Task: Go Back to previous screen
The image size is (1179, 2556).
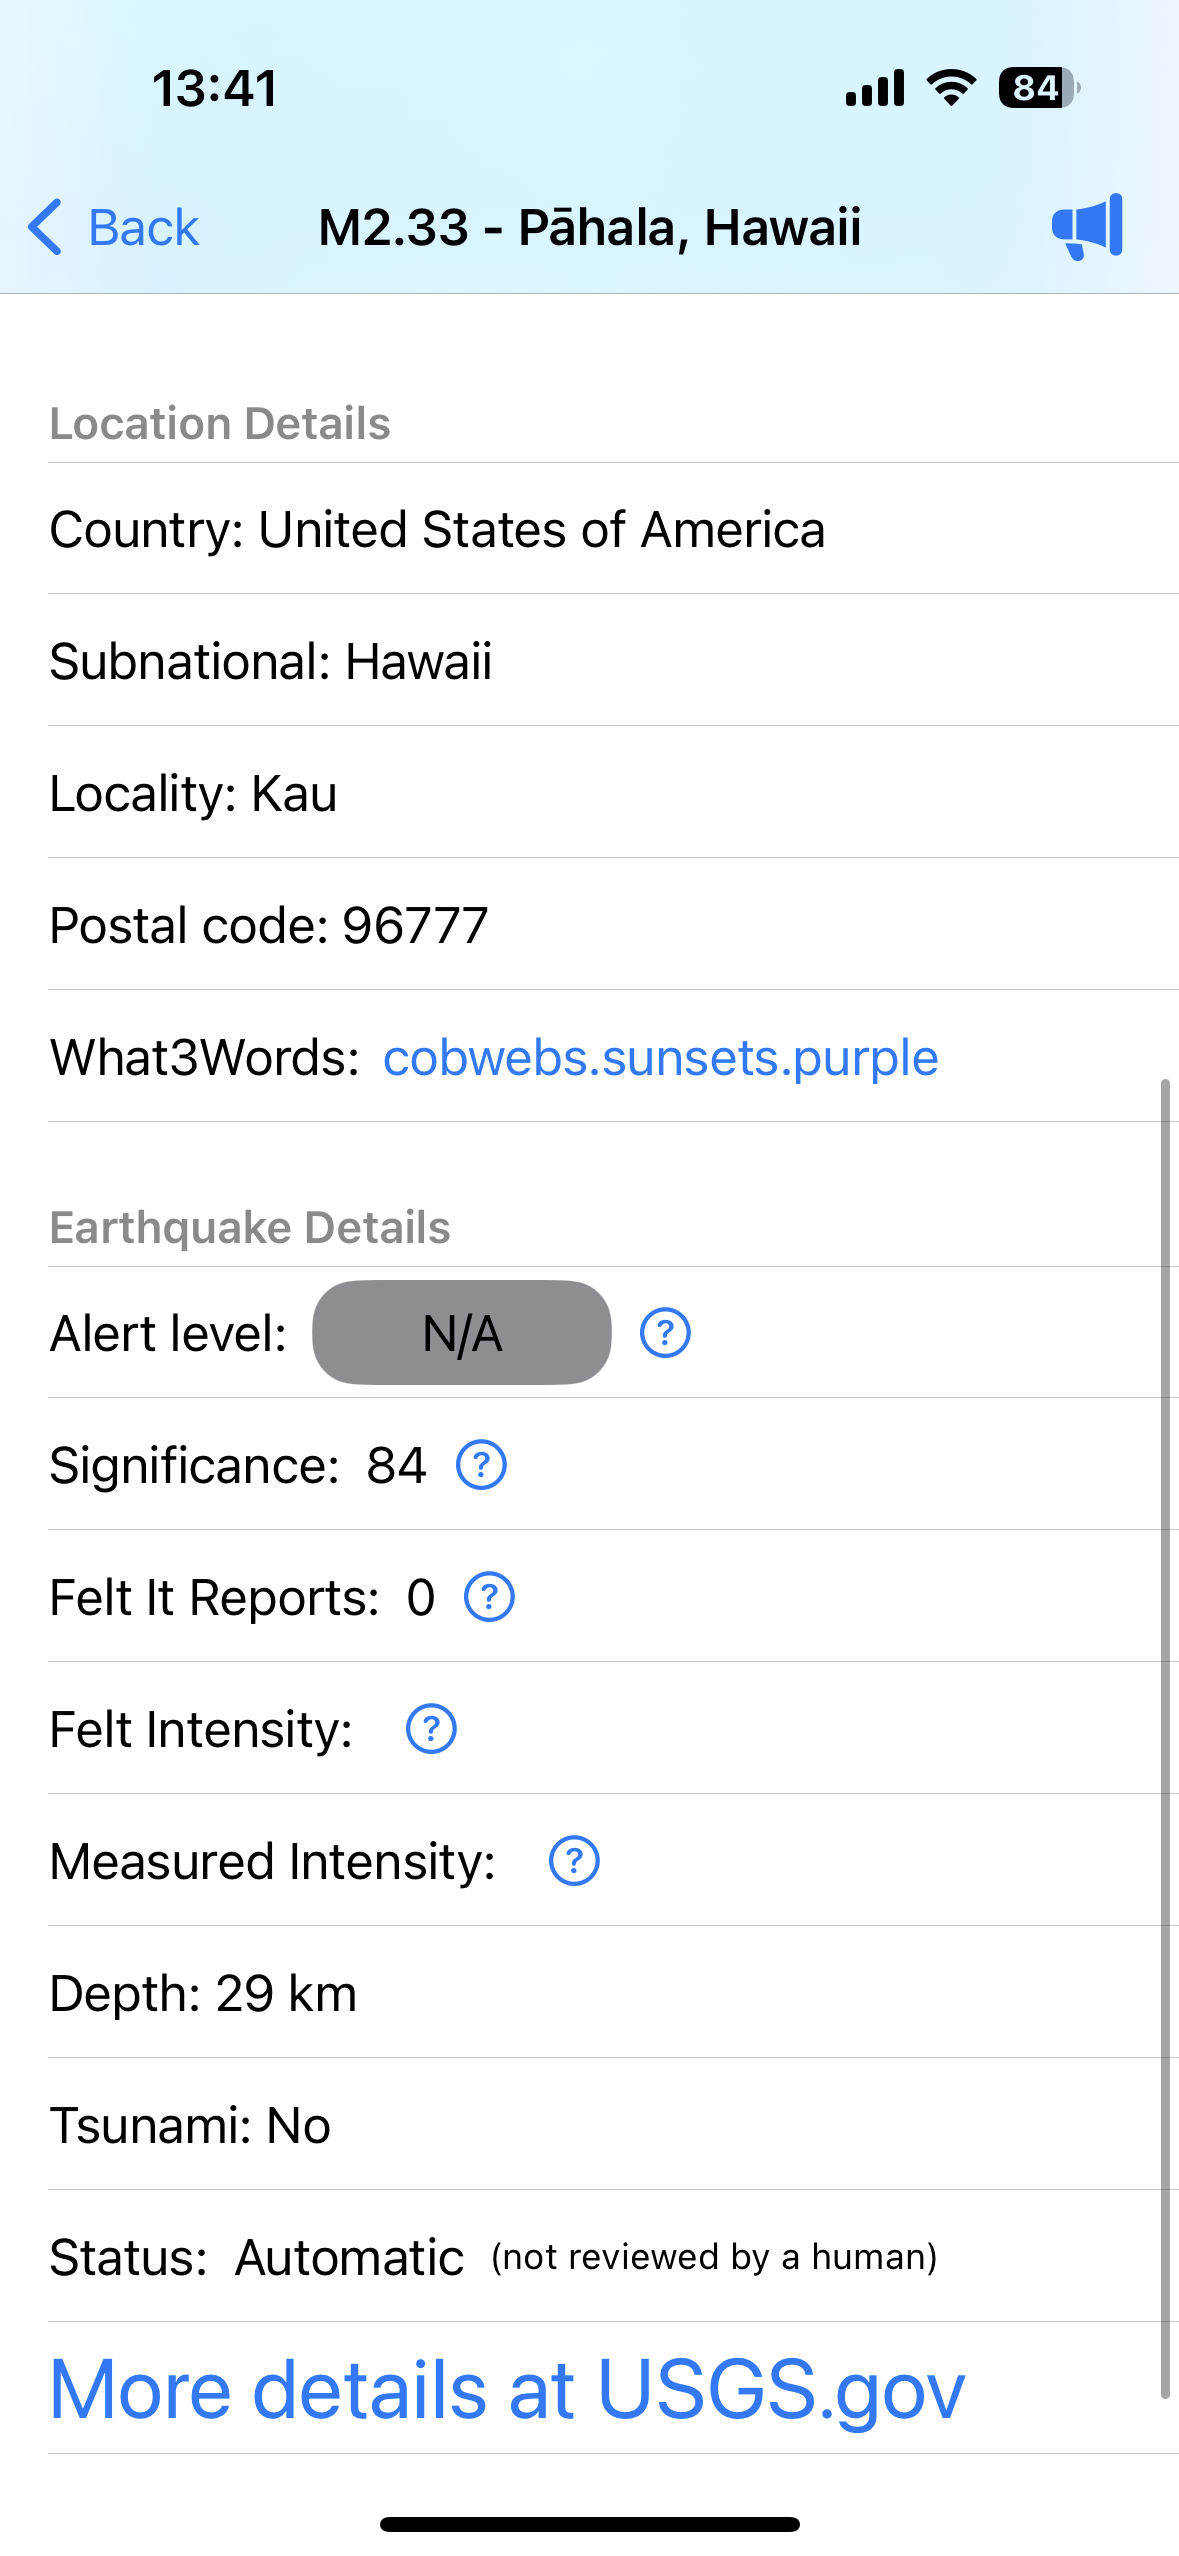Action: click(x=143, y=228)
